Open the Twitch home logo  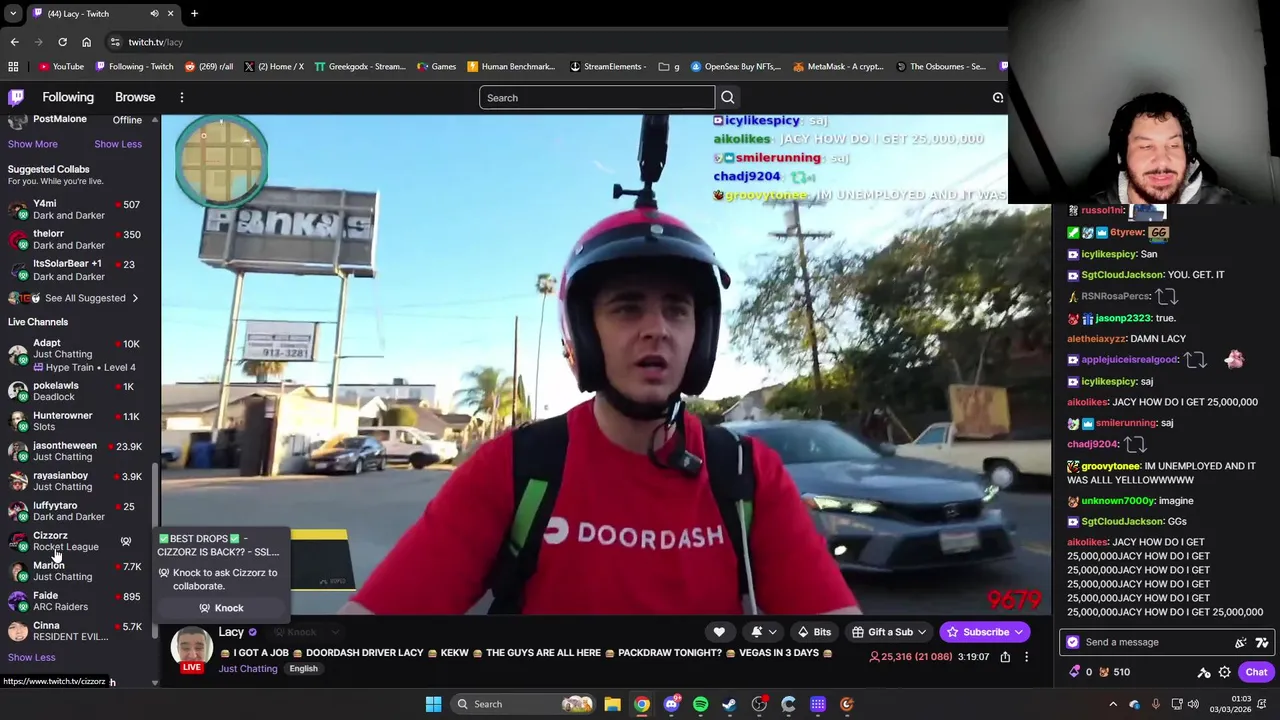click(16, 97)
